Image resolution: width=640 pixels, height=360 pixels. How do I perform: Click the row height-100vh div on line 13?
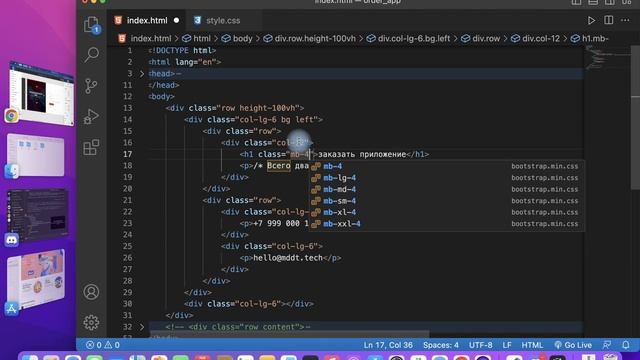pos(235,108)
